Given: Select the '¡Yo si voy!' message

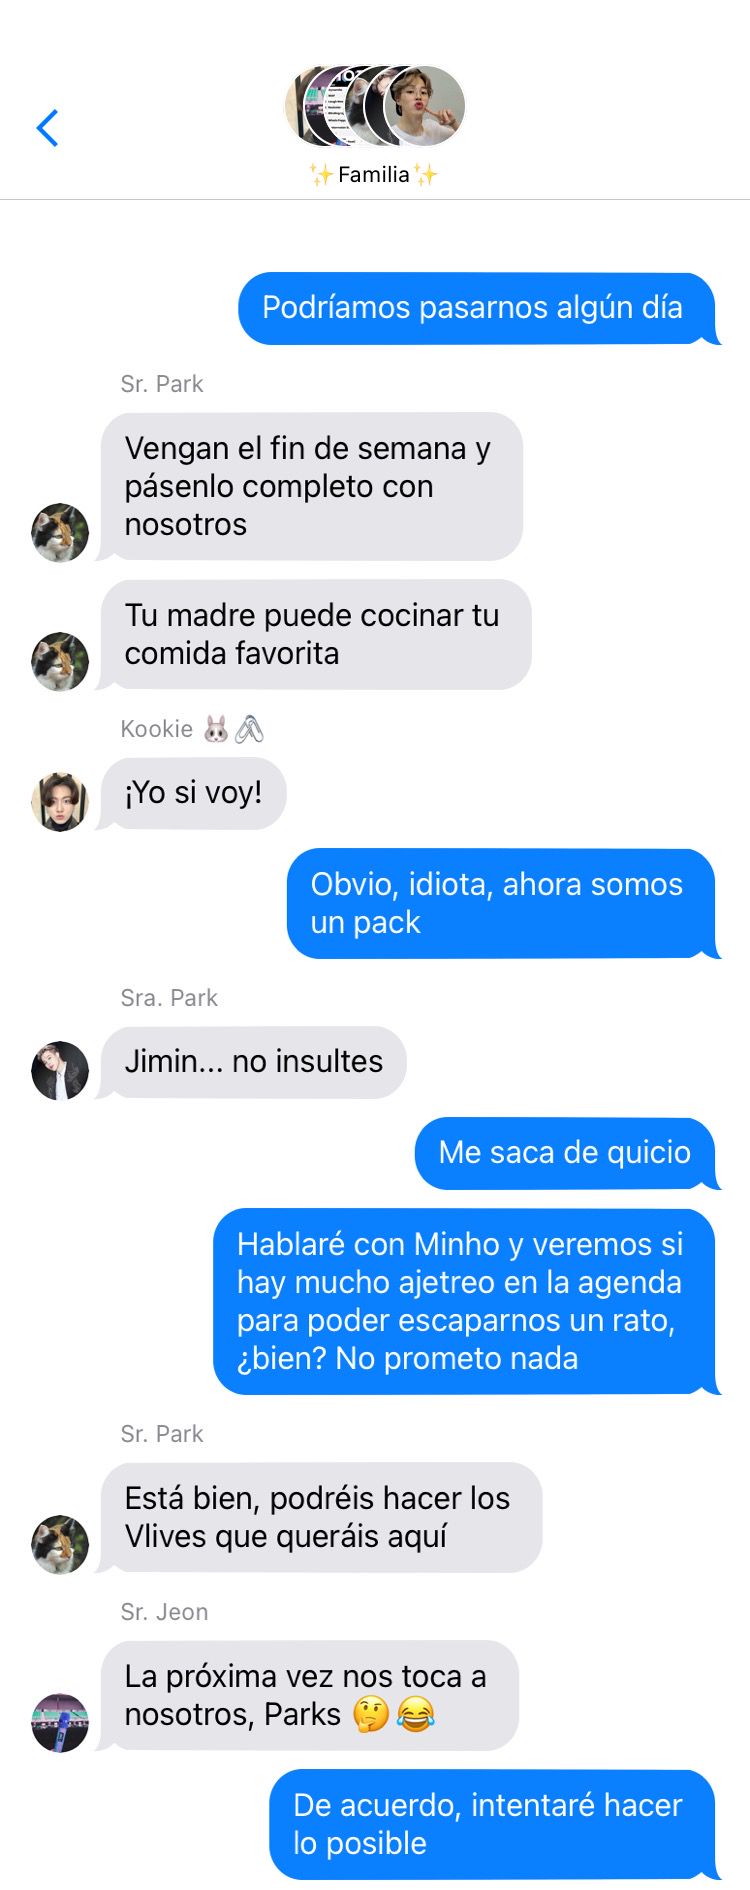Looking at the screenshot, I should coord(193,793).
